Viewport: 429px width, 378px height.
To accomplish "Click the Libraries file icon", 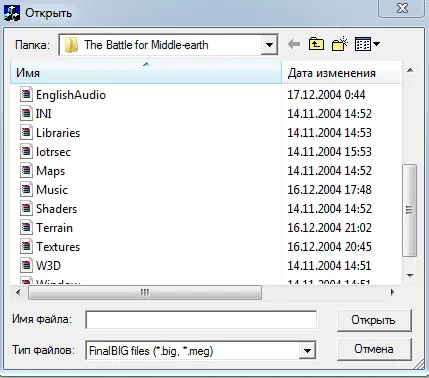I will tap(27, 132).
